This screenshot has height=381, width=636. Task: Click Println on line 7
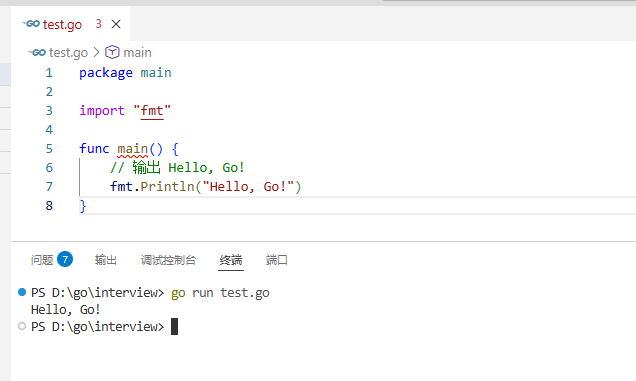click(x=167, y=187)
